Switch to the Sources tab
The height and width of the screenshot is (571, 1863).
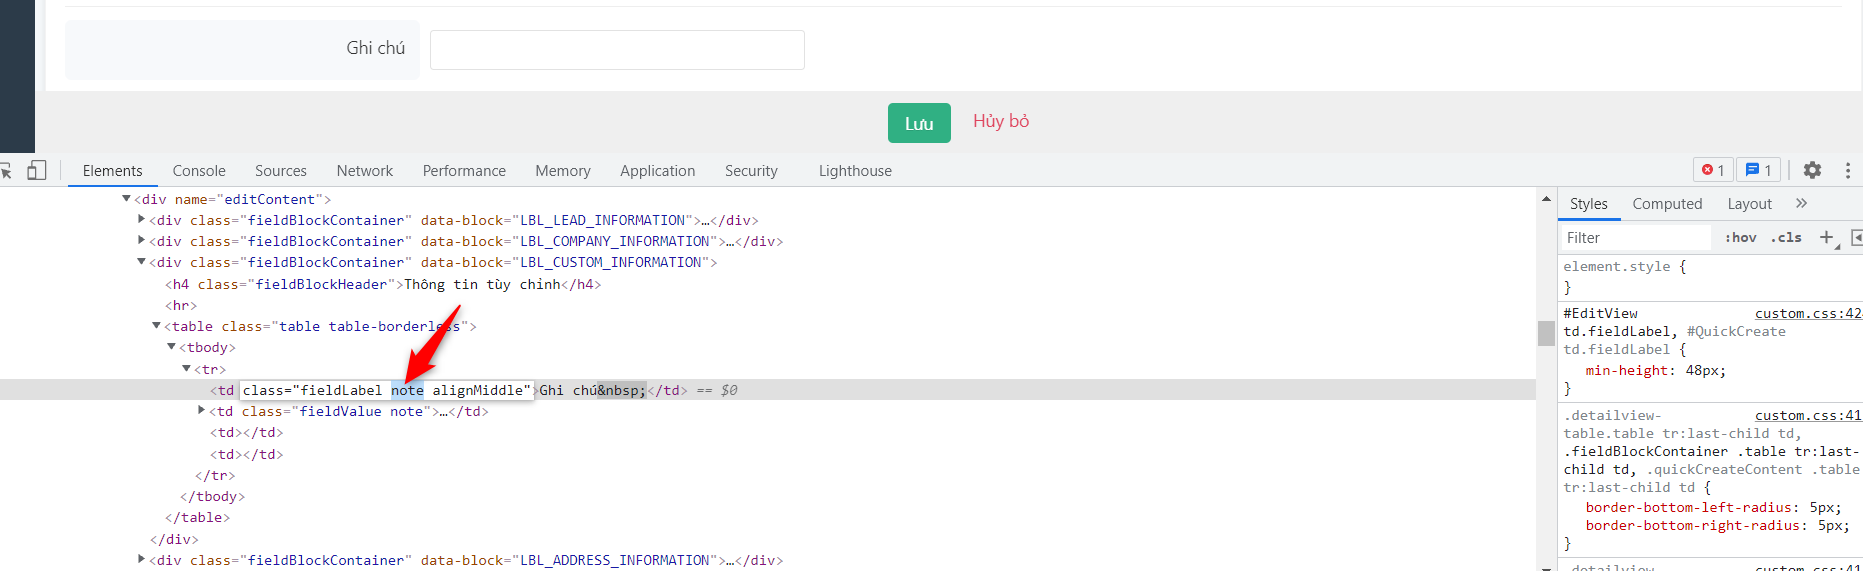pos(280,171)
